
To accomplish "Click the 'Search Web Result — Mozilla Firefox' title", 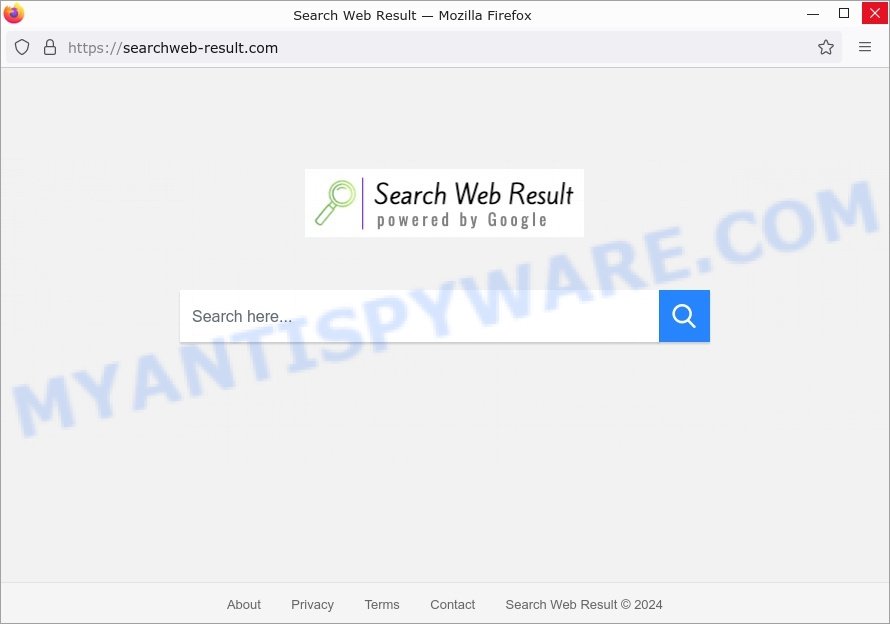I will pyautogui.click(x=412, y=15).
